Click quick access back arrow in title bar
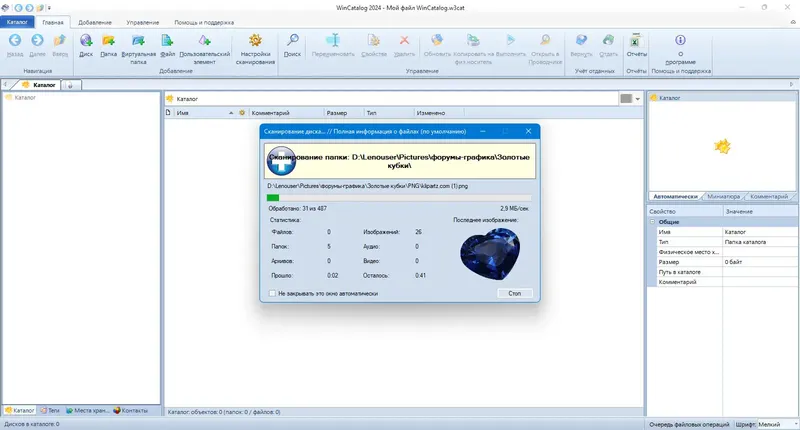The image size is (800, 430). click(18, 8)
